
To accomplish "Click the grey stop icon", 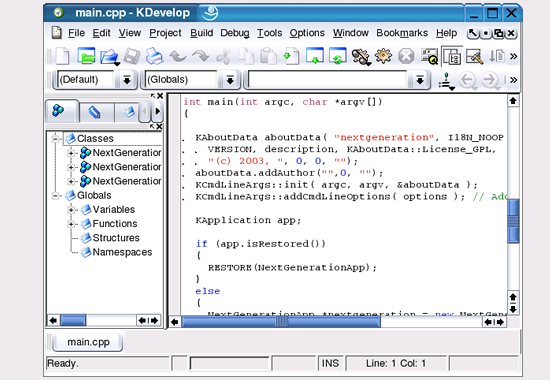I will [x=406, y=56].
